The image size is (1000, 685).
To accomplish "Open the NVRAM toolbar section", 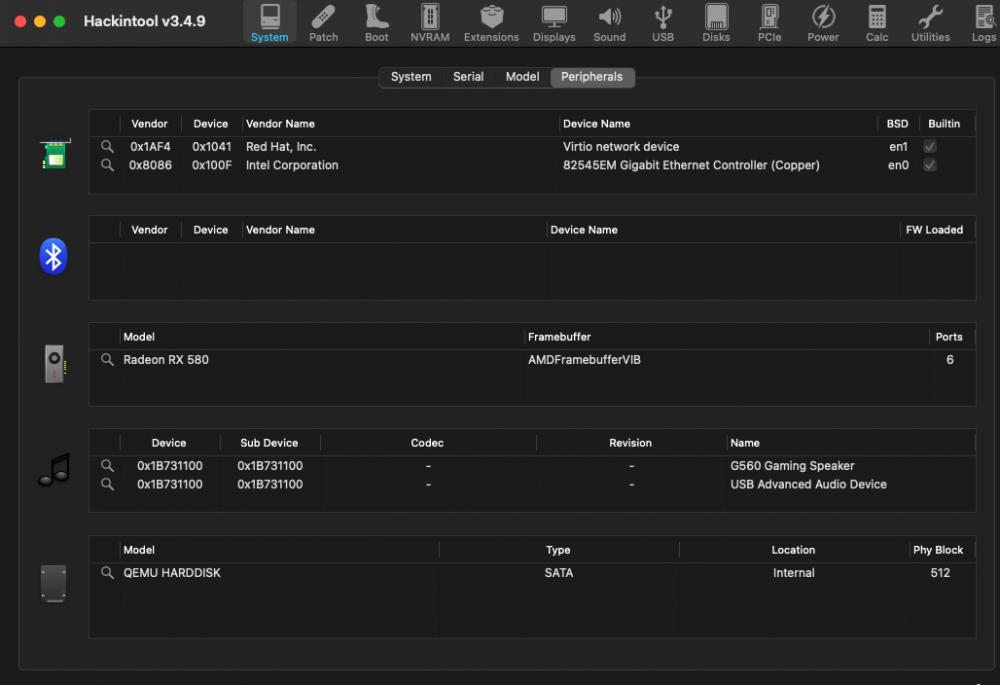I will [430, 23].
